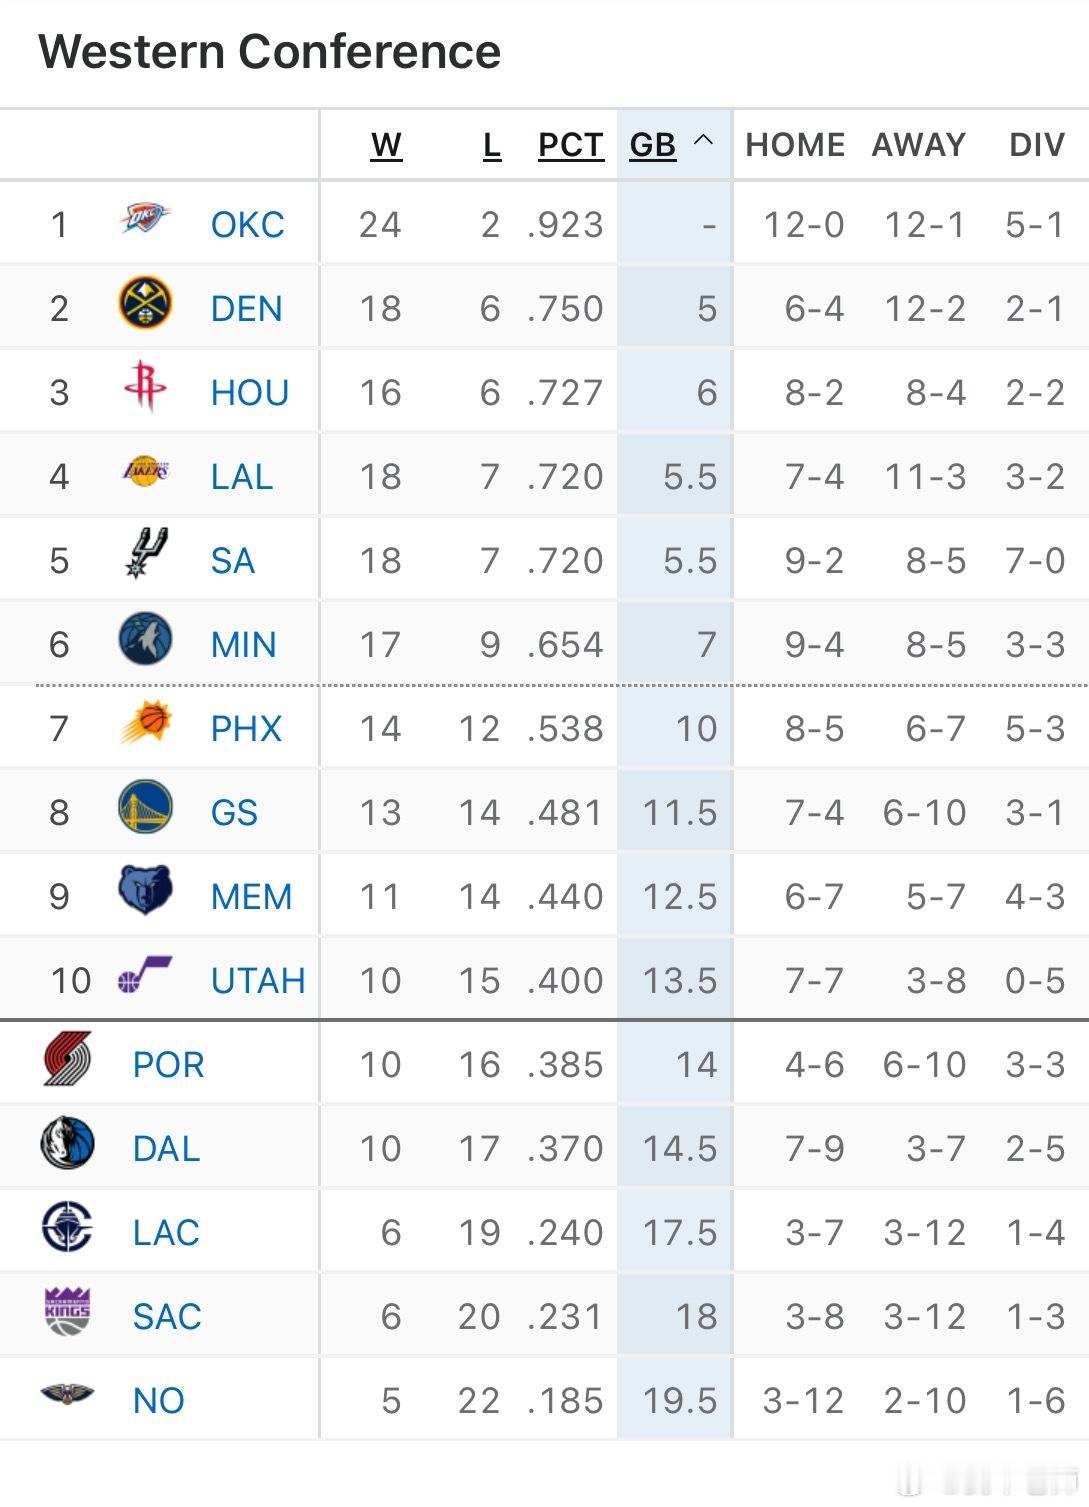This screenshot has width=1089, height=1507.
Task: Open the DAL team page link
Action: pos(166,1148)
